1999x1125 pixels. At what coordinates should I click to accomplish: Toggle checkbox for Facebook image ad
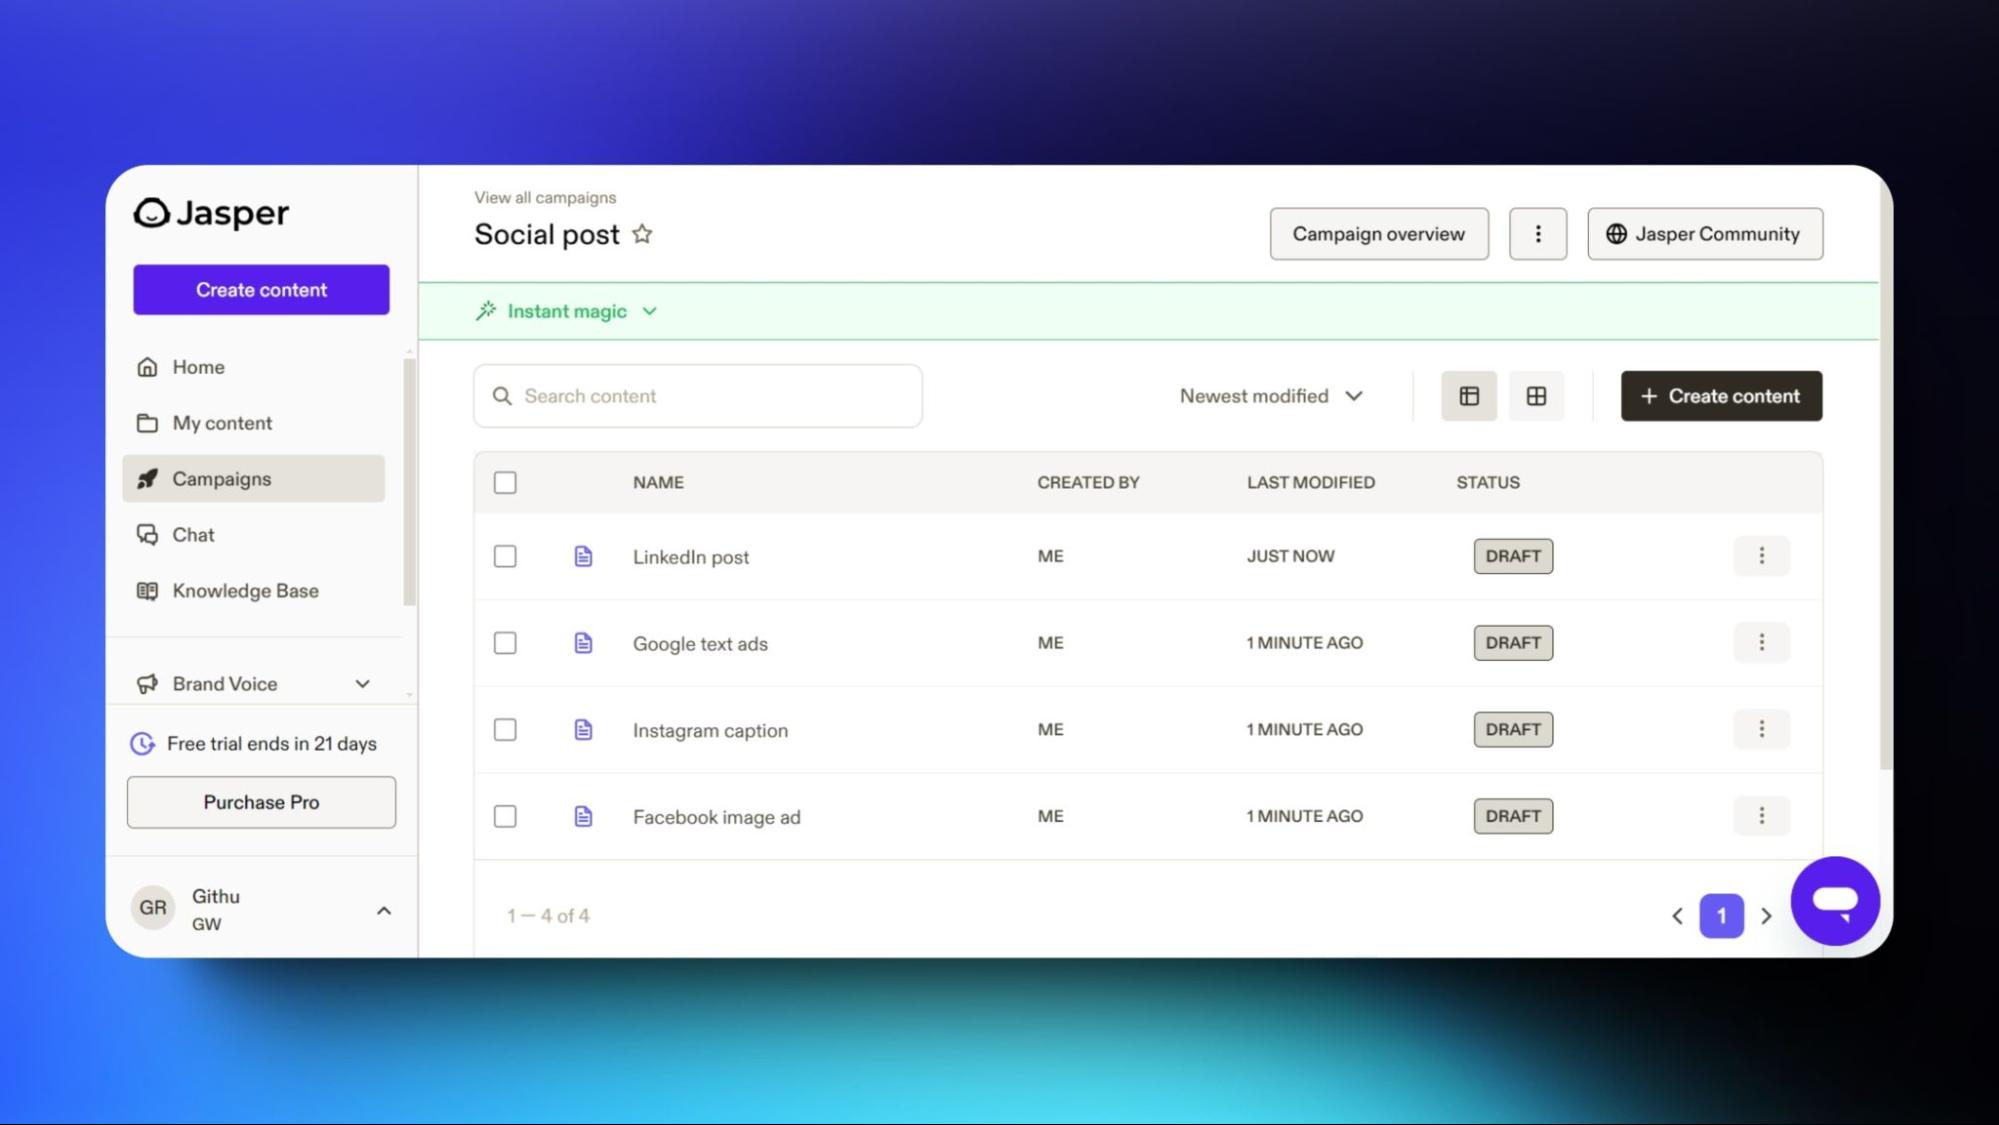point(505,816)
